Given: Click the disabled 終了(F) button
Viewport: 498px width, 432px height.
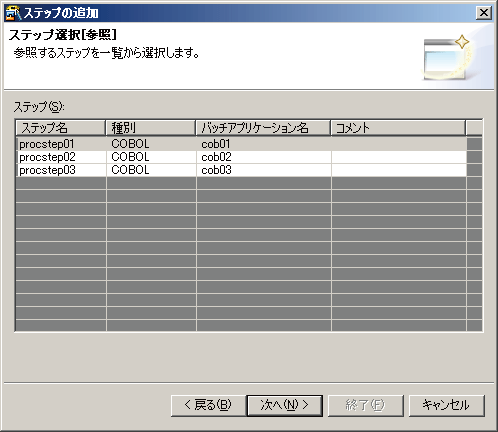Looking at the screenshot, I should [366, 405].
